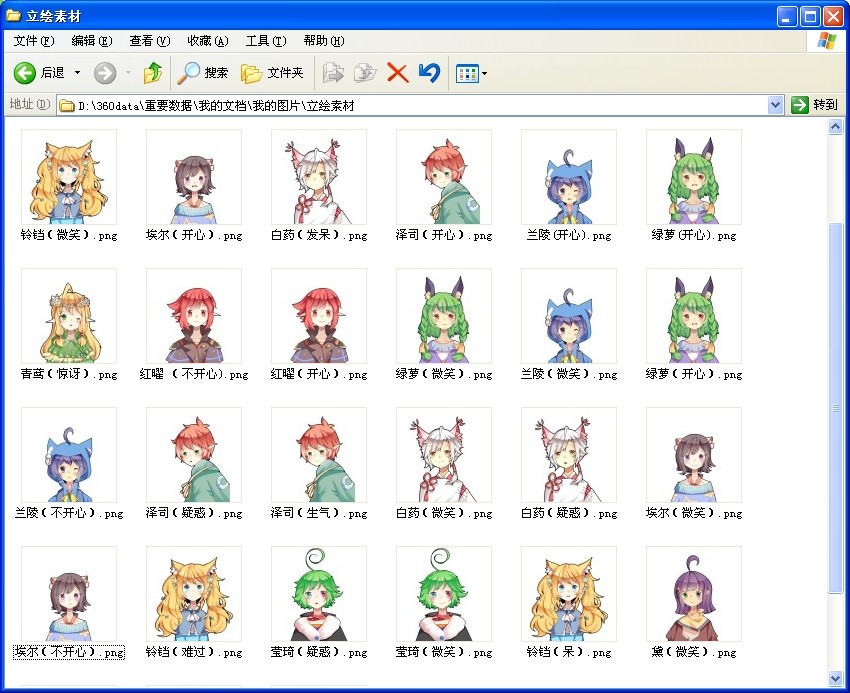Click the Copy To folder icon
Viewport: 850px width, 693px height.
(365, 73)
